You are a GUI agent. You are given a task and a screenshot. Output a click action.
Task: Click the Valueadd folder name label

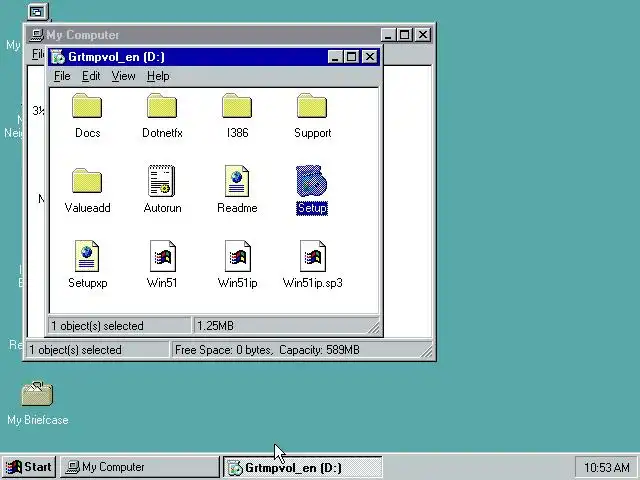[87, 208]
